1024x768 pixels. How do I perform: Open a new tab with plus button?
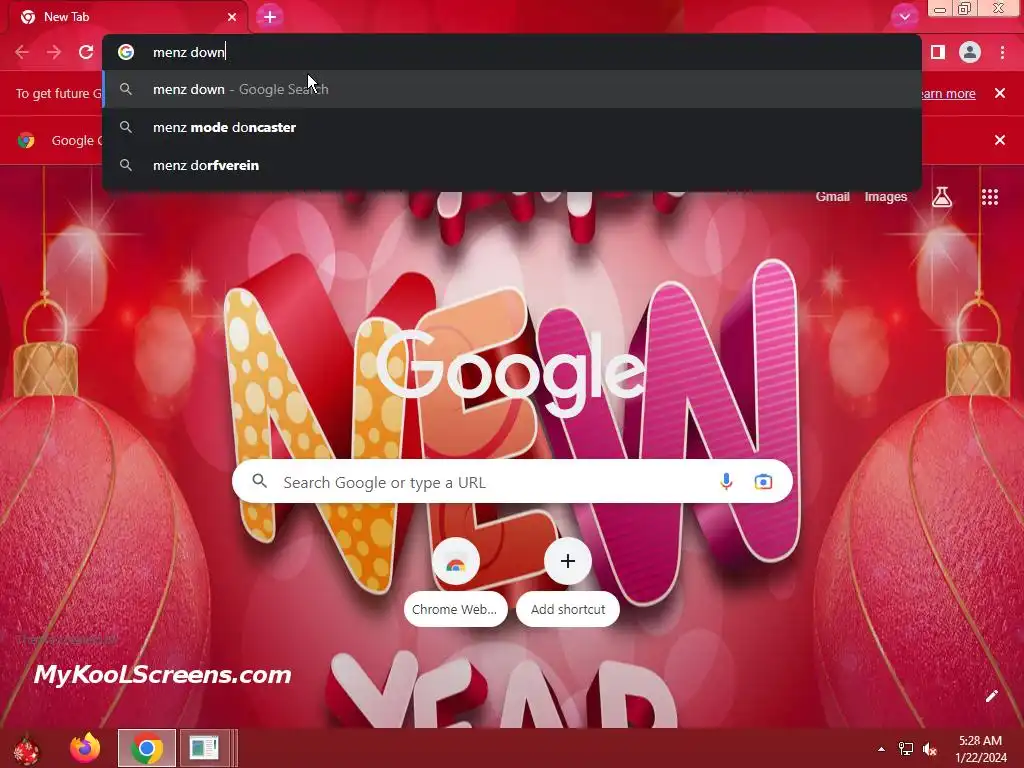click(x=270, y=17)
